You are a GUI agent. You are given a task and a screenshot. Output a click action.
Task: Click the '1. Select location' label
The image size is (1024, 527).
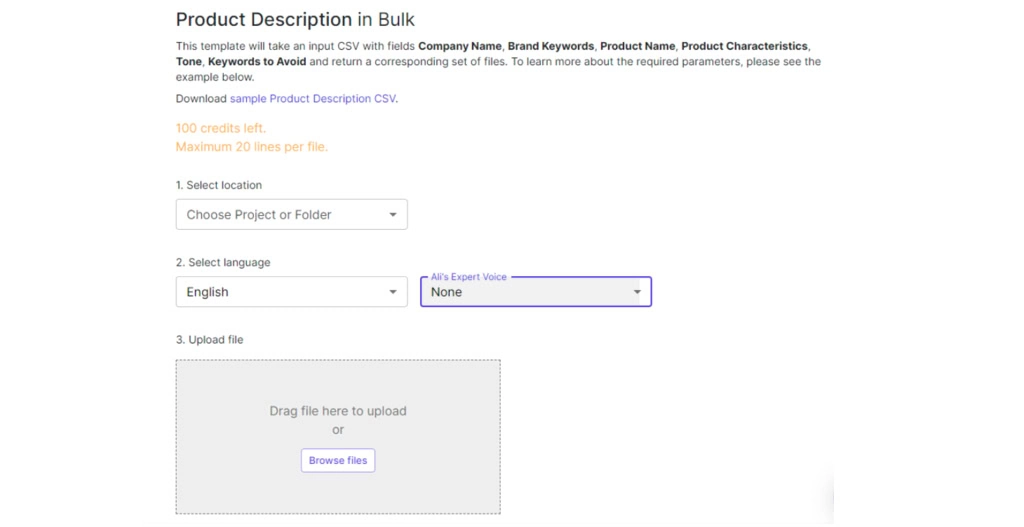coord(219,185)
